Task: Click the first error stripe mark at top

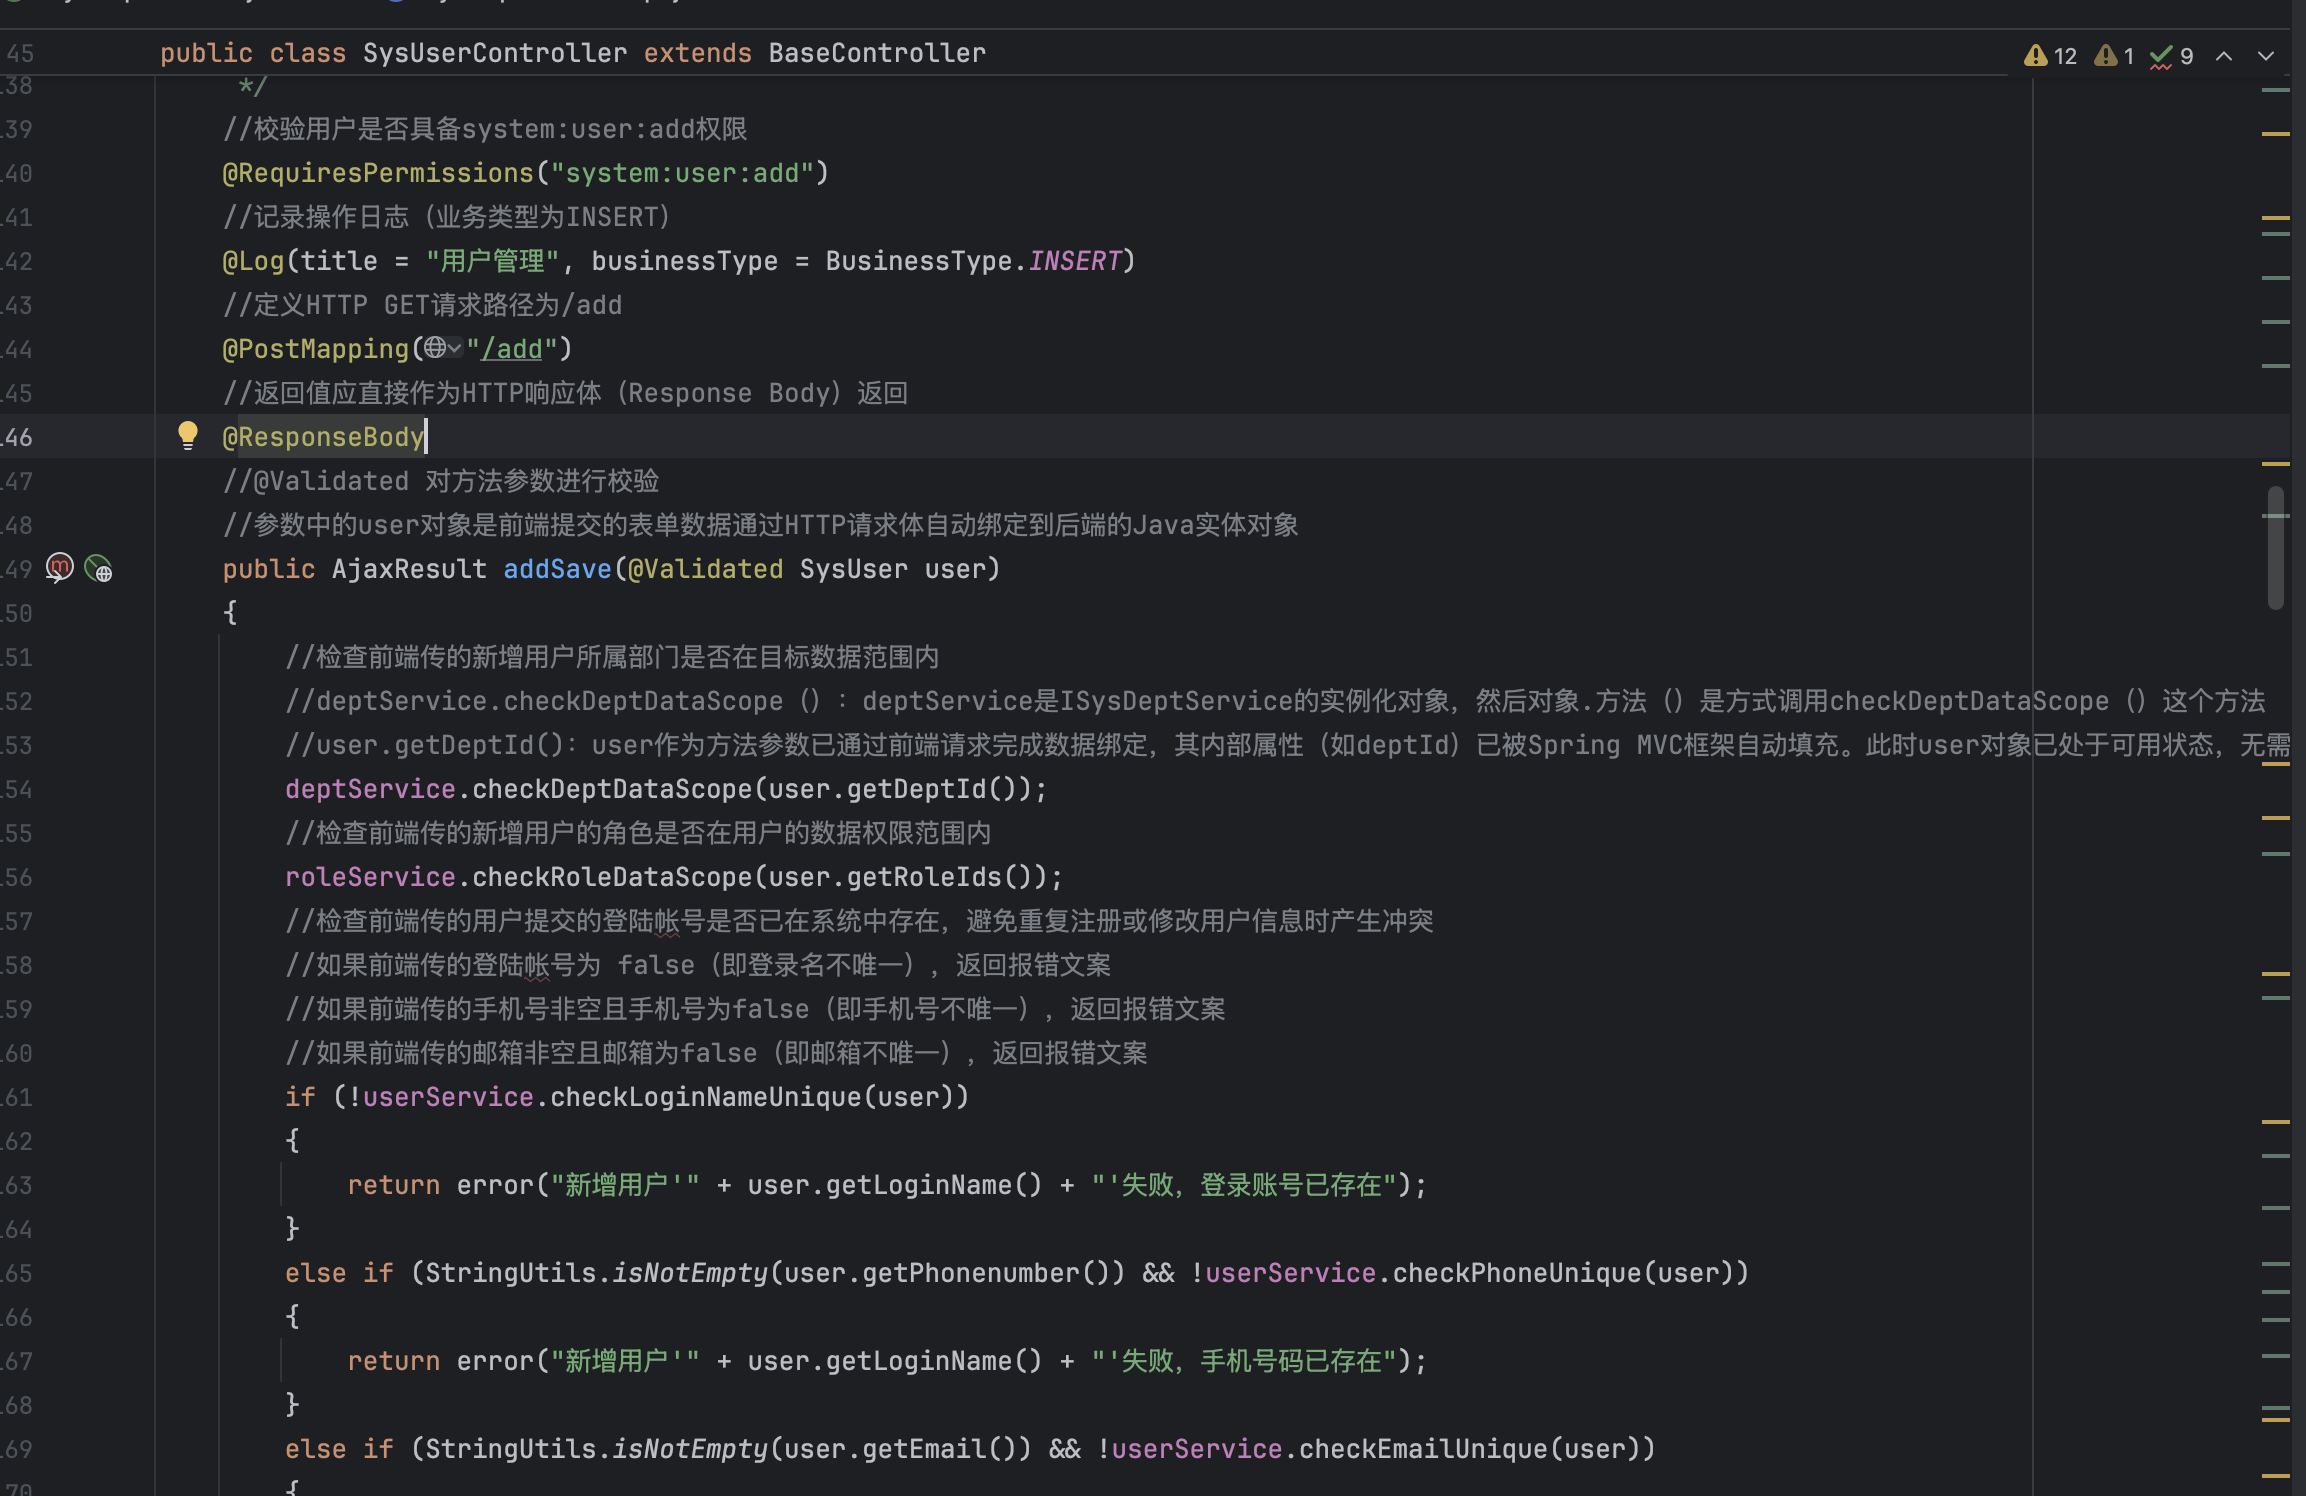Action: 2275,90
